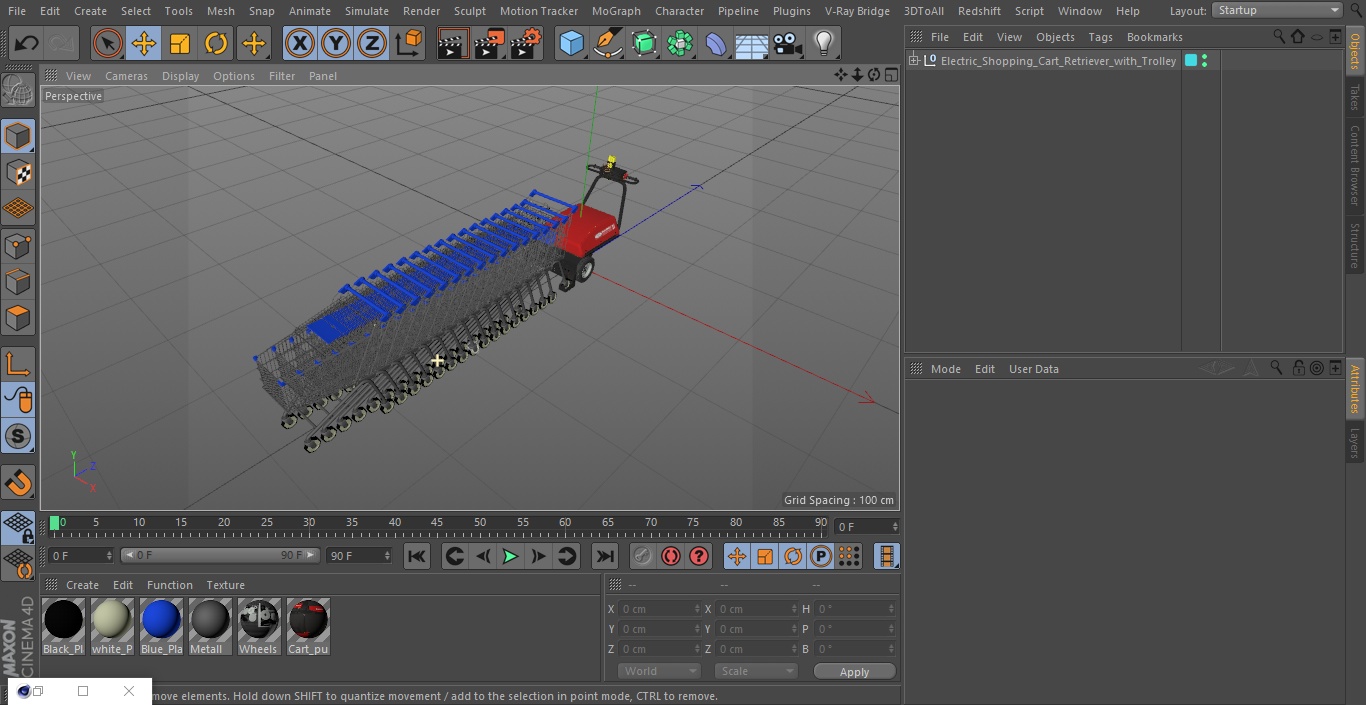Enable Edges mode
This screenshot has height=705, width=1366.
pos(18,282)
